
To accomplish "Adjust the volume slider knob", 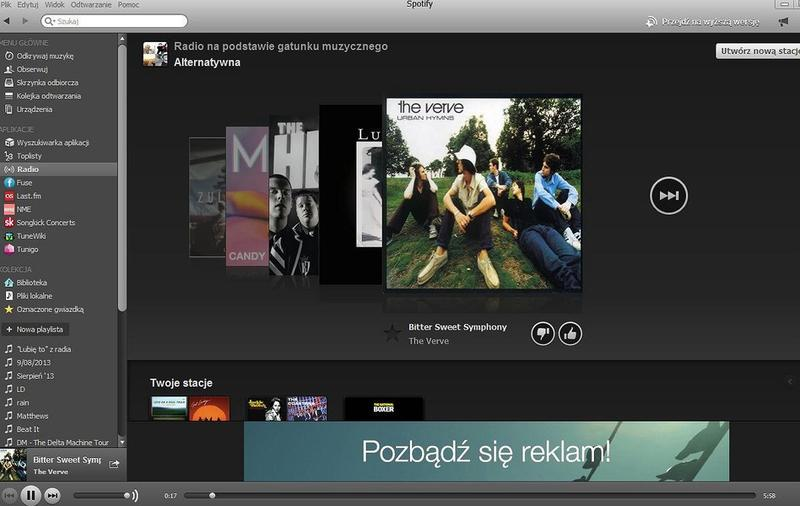I will (x=127, y=495).
